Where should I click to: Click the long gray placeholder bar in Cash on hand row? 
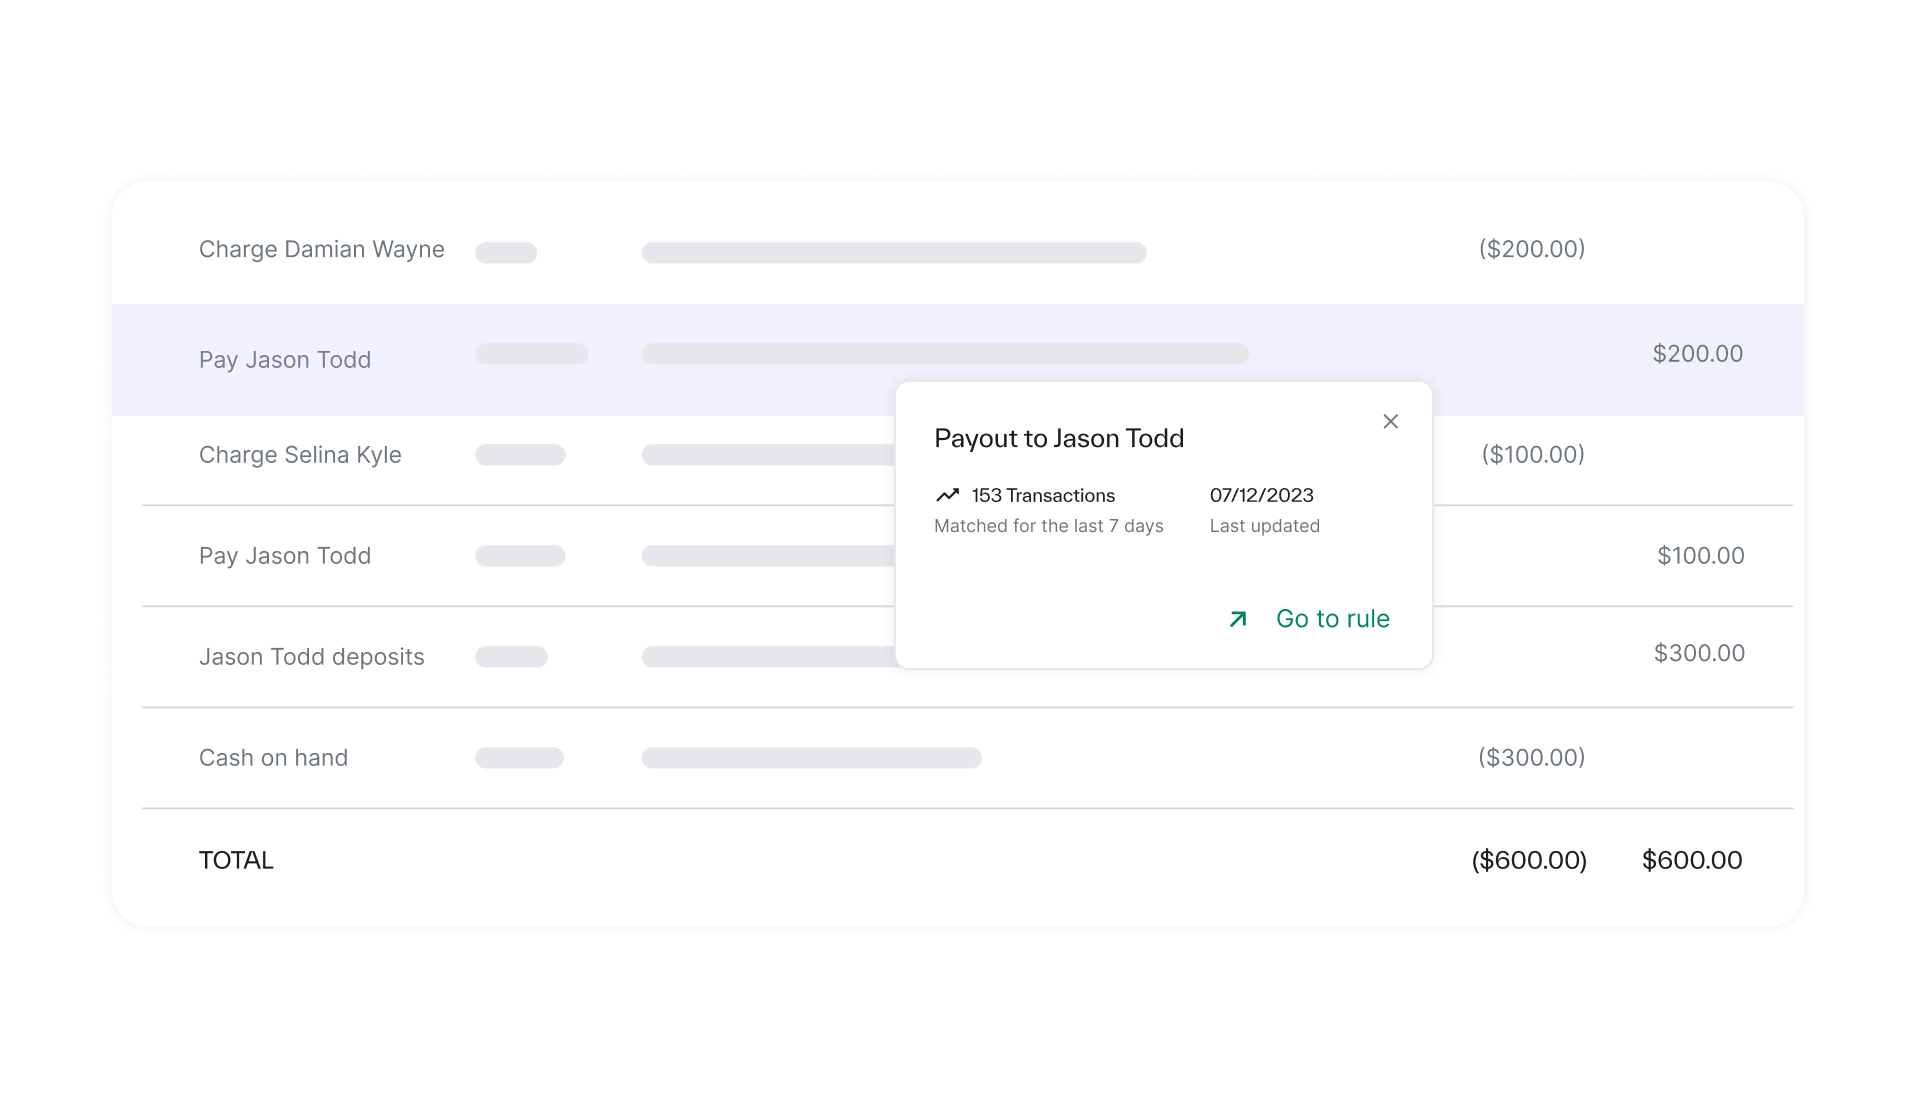point(811,758)
